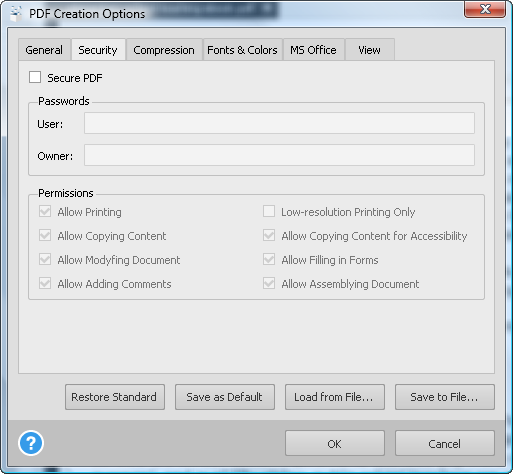Click the User password input field
Screen dimensions: 513x474
tap(279, 123)
